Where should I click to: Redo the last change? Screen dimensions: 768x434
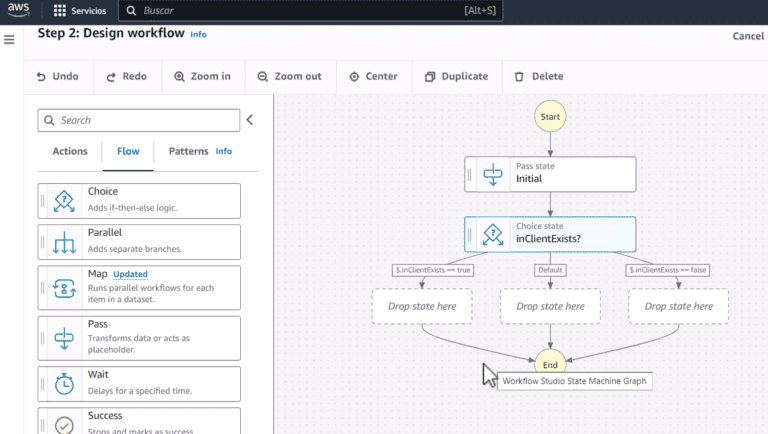click(x=127, y=76)
